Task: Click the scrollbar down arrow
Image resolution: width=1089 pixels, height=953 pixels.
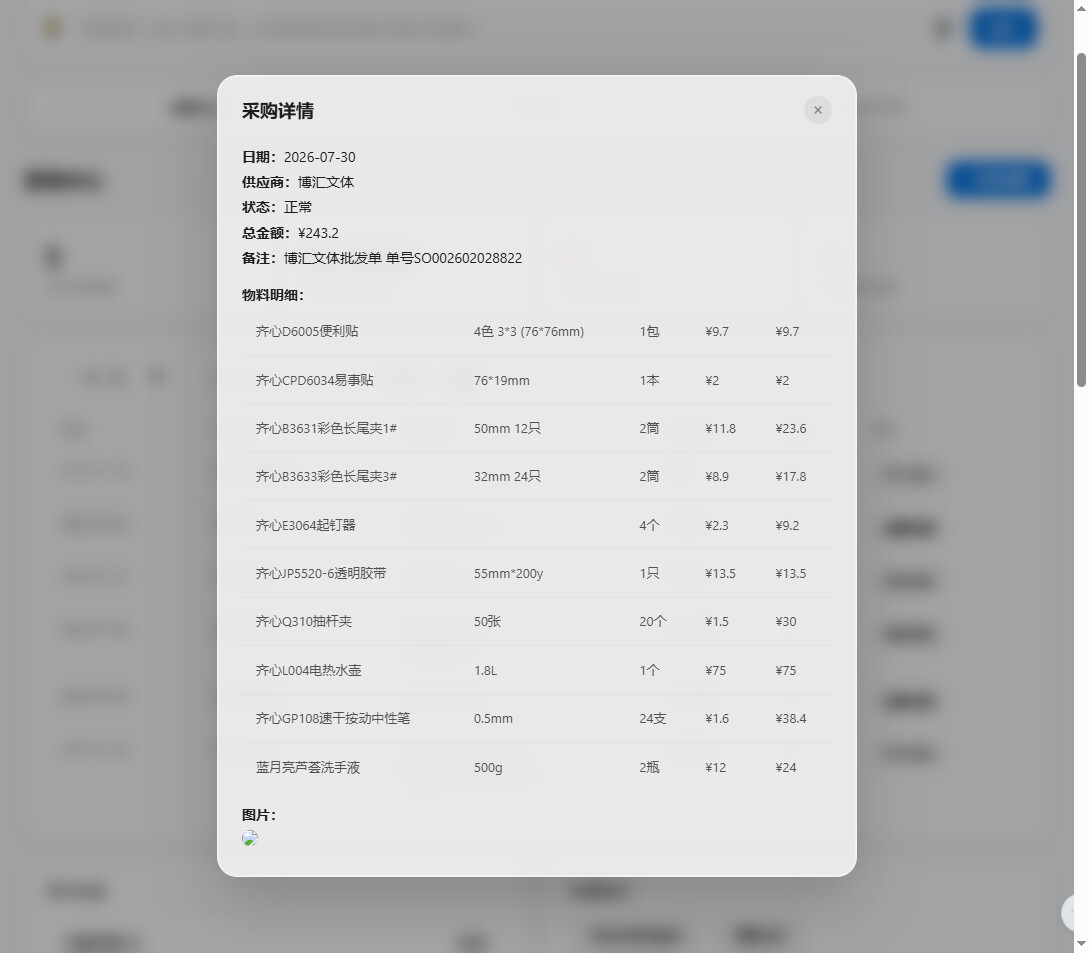Action: (1081, 945)
